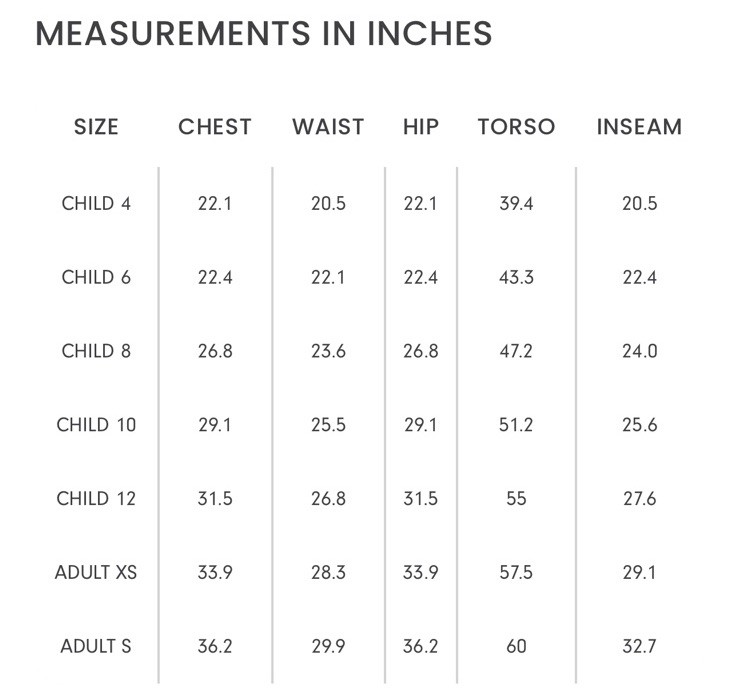Click the Child 10 waist value 25.5

click(328, 425)
